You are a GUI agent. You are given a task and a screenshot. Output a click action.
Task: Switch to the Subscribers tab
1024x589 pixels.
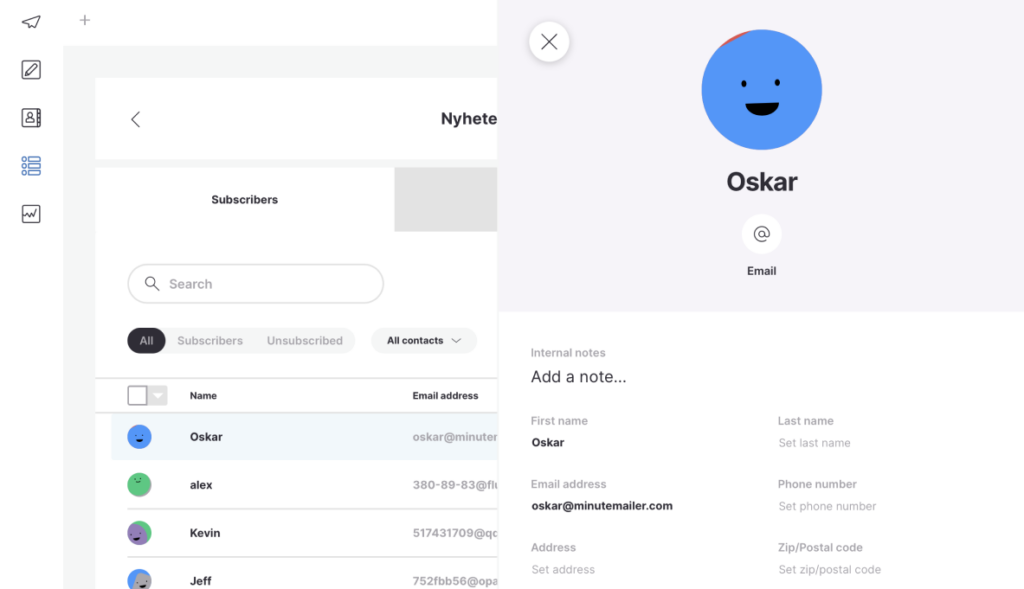[x=244, y=199]
